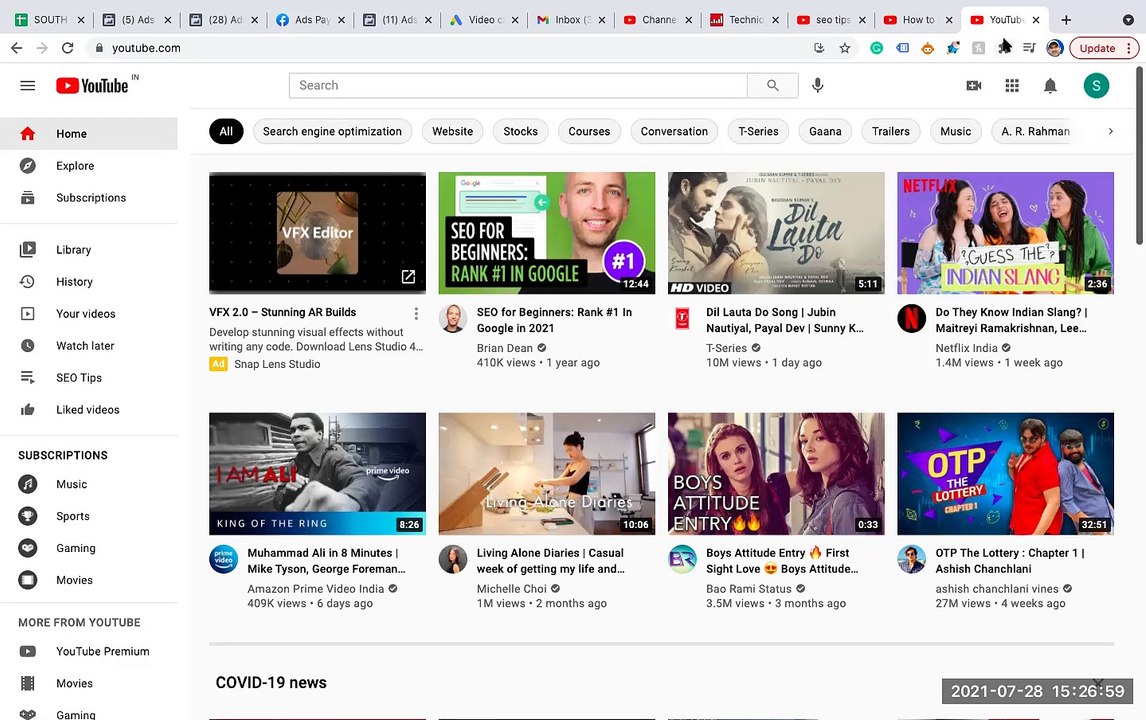The height and width of the screenshot is (720, 1146).
Task: Open options menu for VFX 2.0 ad
Action: [x=416, y=314]
